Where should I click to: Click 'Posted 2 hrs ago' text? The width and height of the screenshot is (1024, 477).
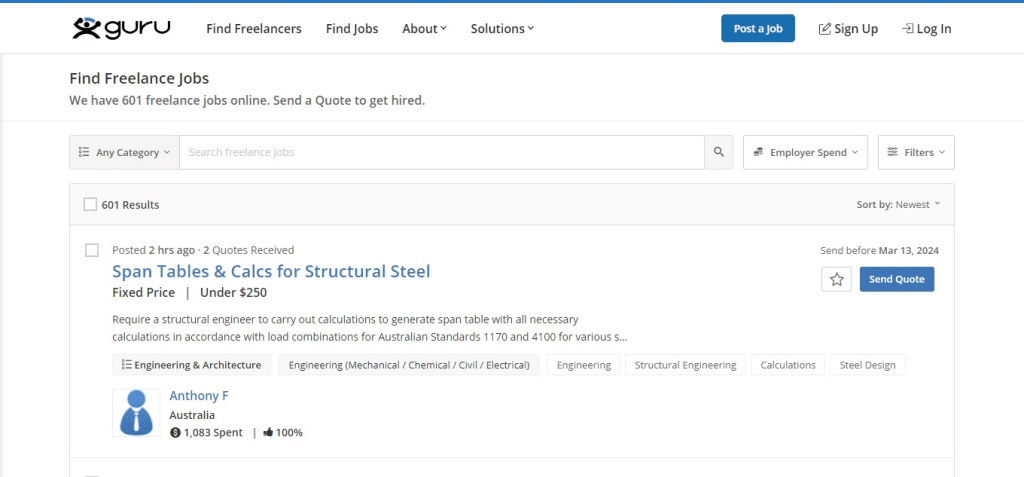click(153, 250)
